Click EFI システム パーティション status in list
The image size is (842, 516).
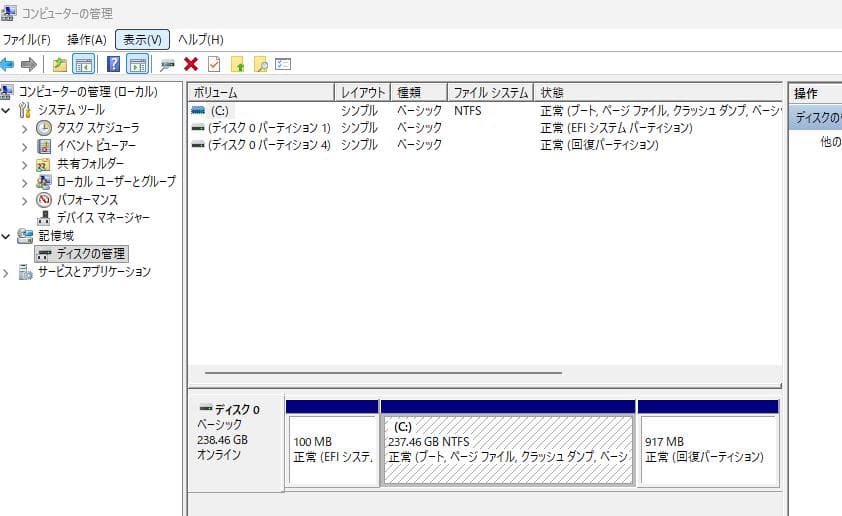[616, 128]
